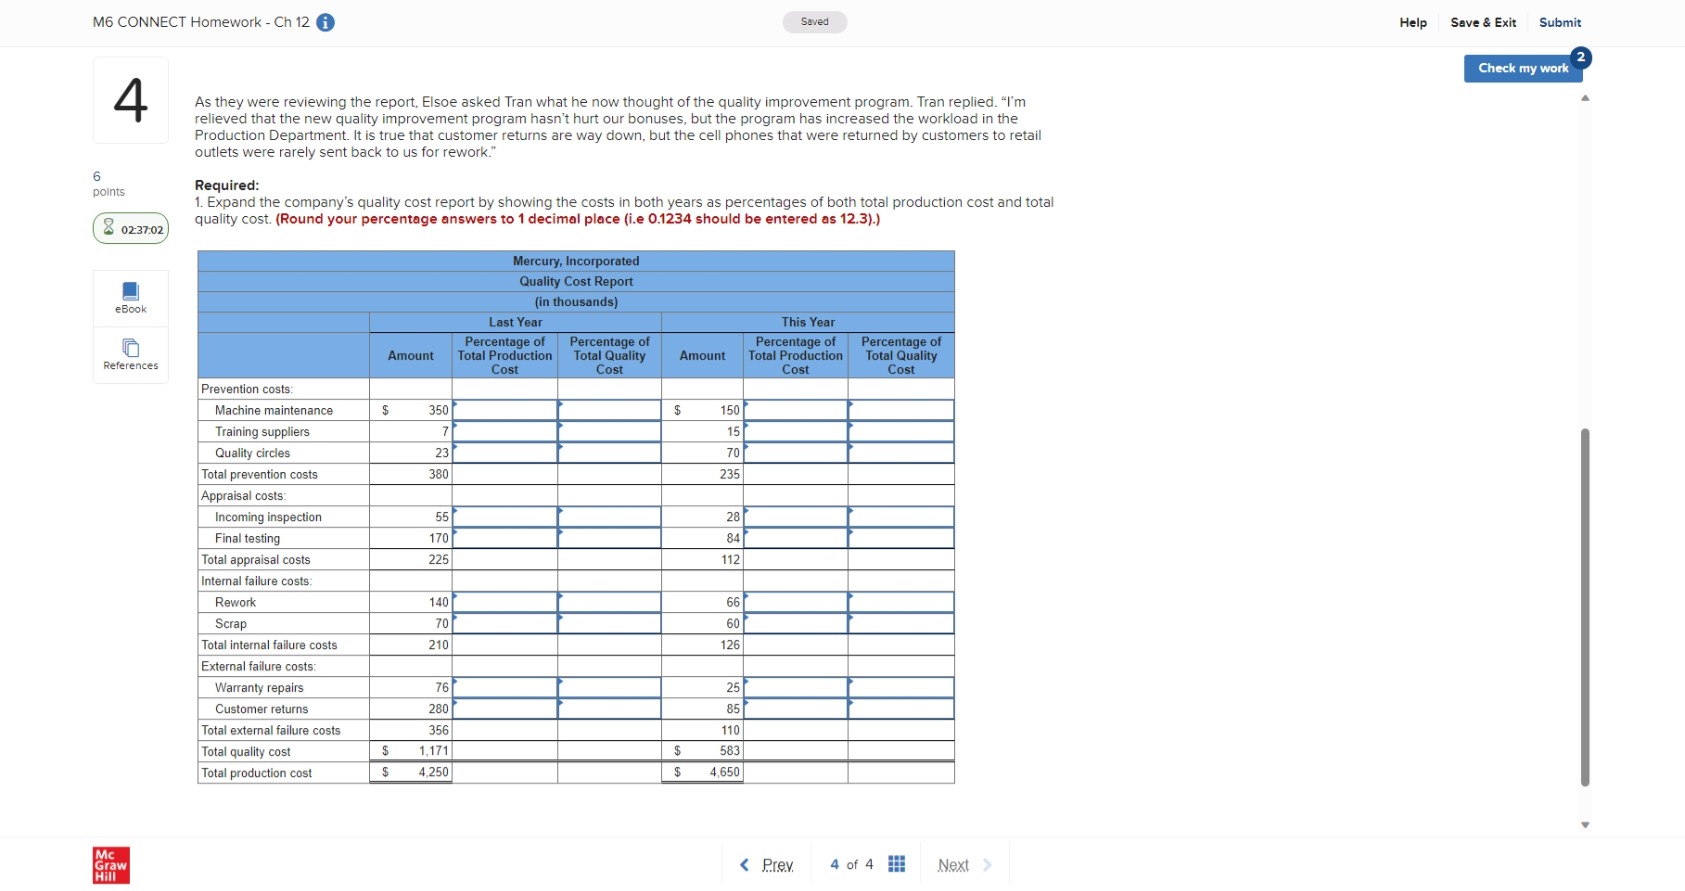Click Last Year amount 4,250 cell
This screenshot has width=1685, height=891.
(411, 773)
